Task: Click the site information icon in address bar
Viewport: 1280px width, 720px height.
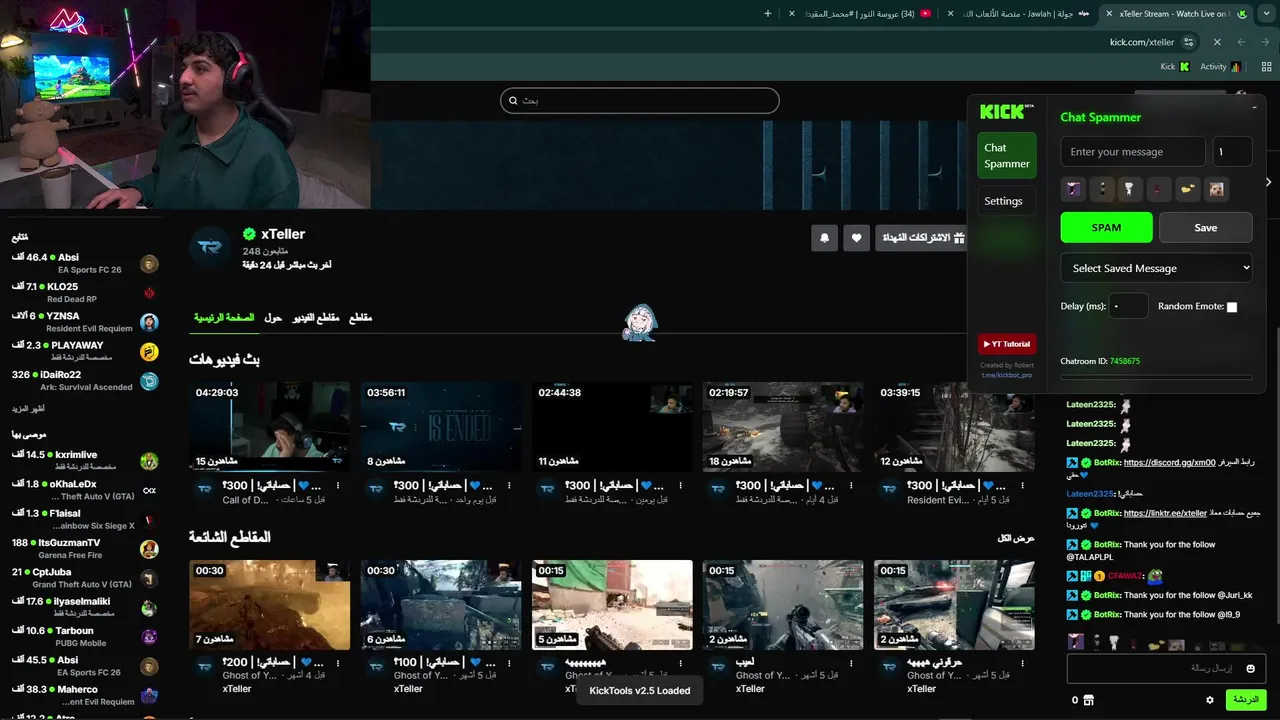Action: click(x=1188, y=42)
